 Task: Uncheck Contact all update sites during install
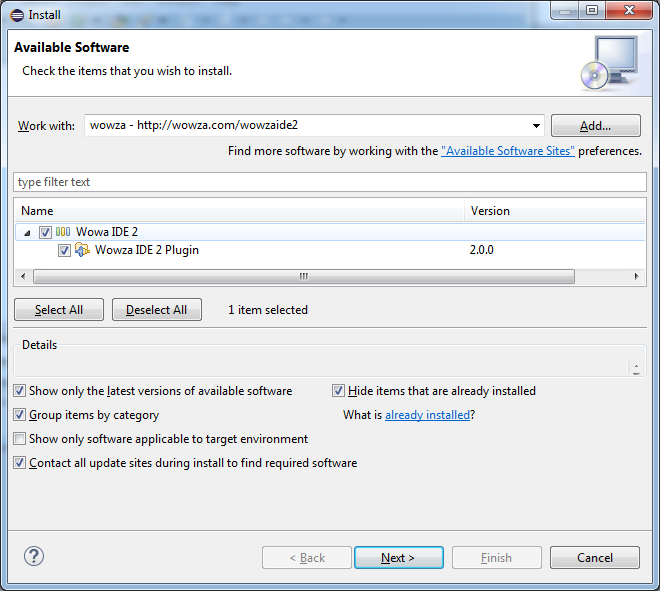click(x=20, y=463)
